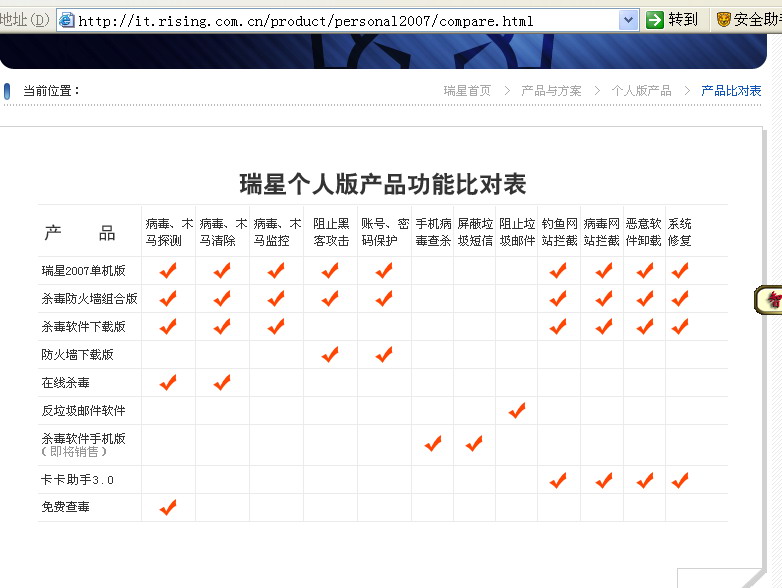This screenshot has height=588, width=782.
Task: Open the 产品比对表 breadcrumb link
Action: (731, 91)
